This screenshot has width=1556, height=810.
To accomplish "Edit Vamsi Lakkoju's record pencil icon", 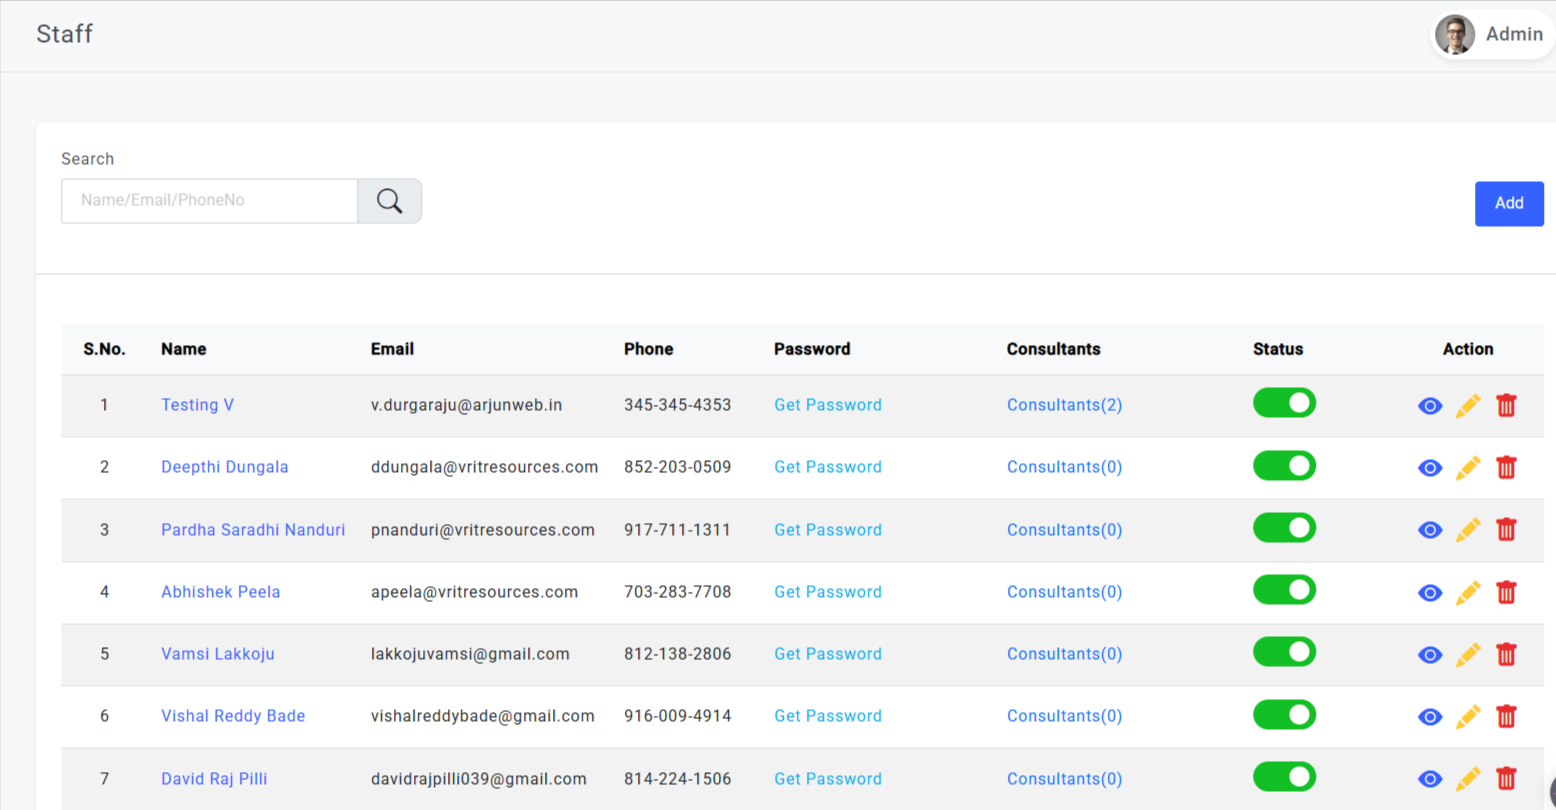I will [x=1468, y=655].
